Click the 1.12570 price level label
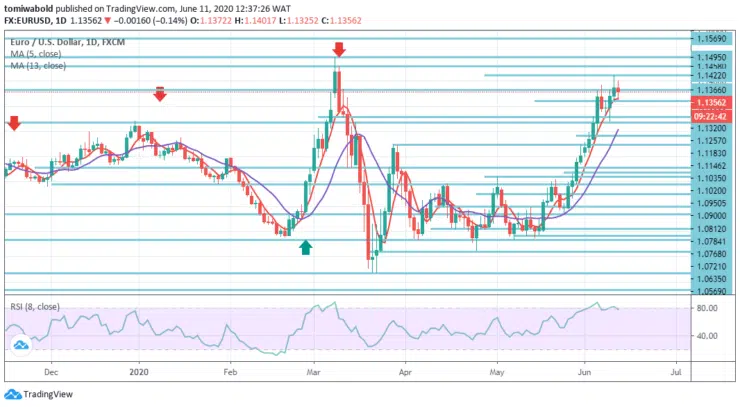This screenshot has width=740, height=407. click(711, 141)
